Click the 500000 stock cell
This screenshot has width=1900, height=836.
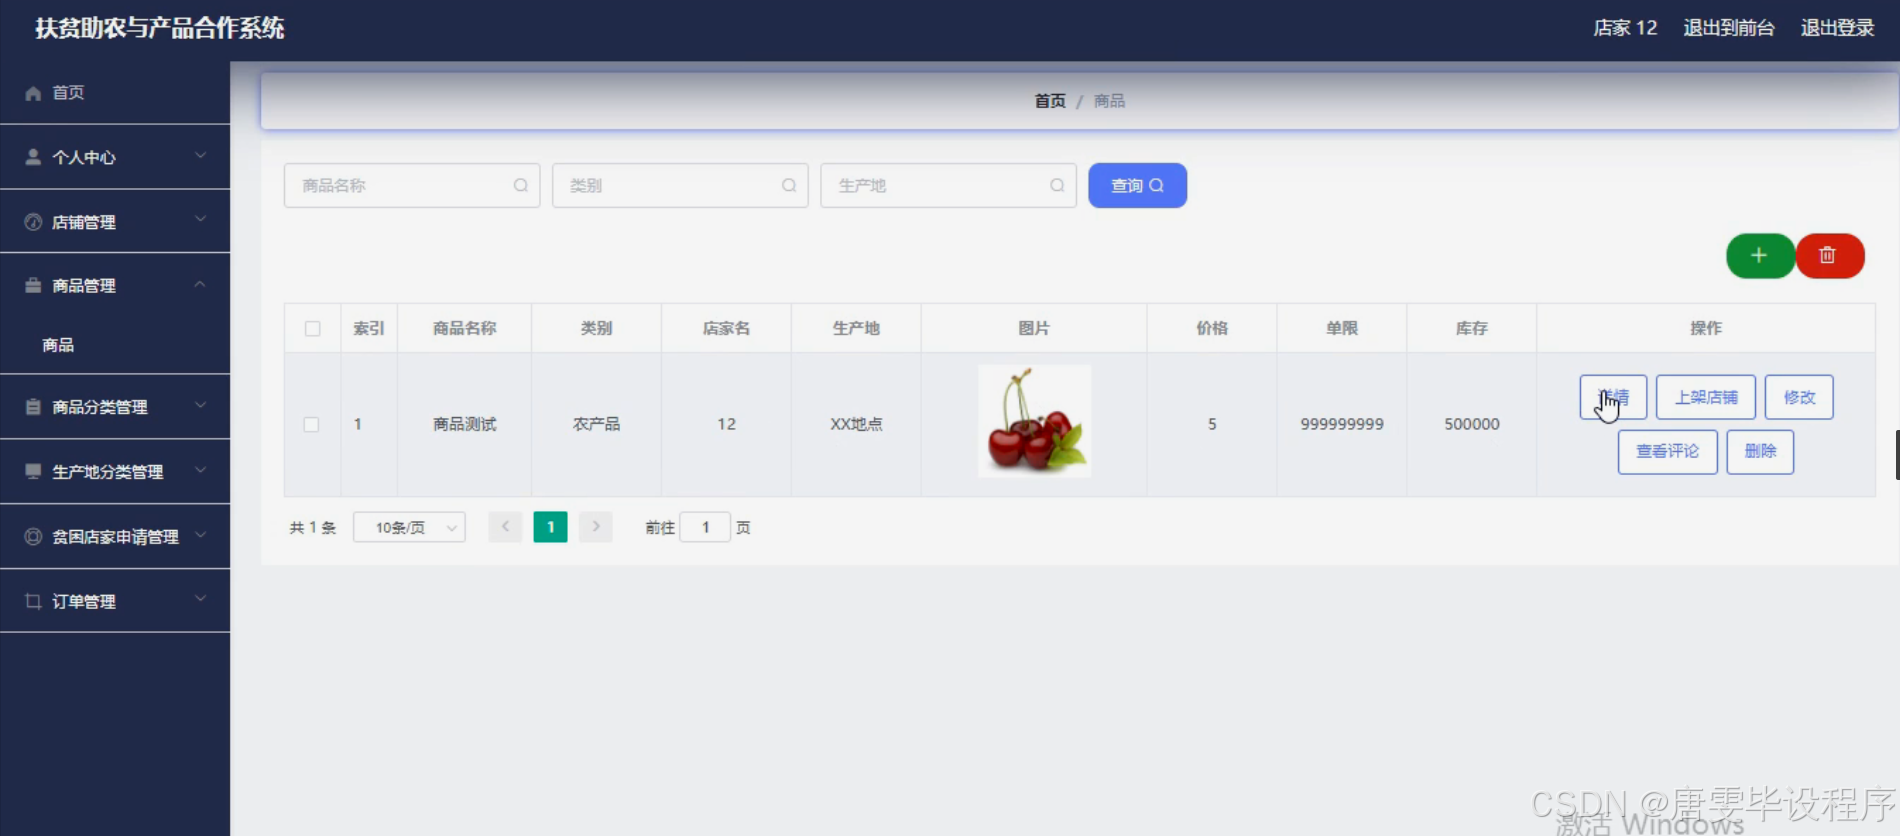pyautogui.click(x=1472, y=424)
